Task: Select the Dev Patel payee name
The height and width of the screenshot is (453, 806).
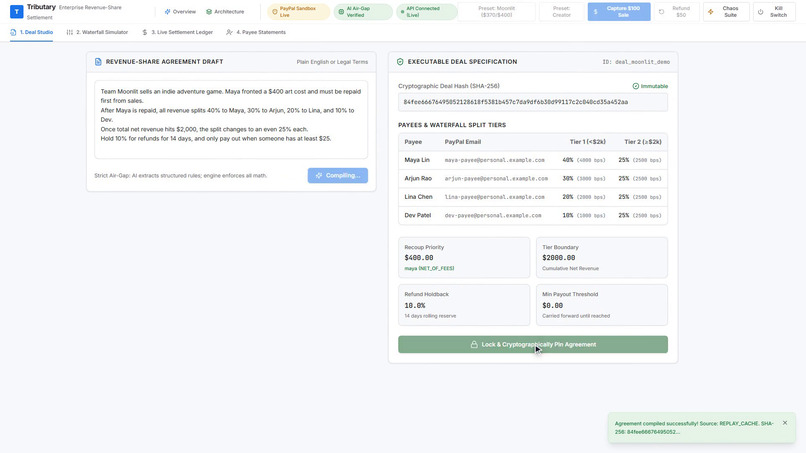Action: [x=417, y=215]
